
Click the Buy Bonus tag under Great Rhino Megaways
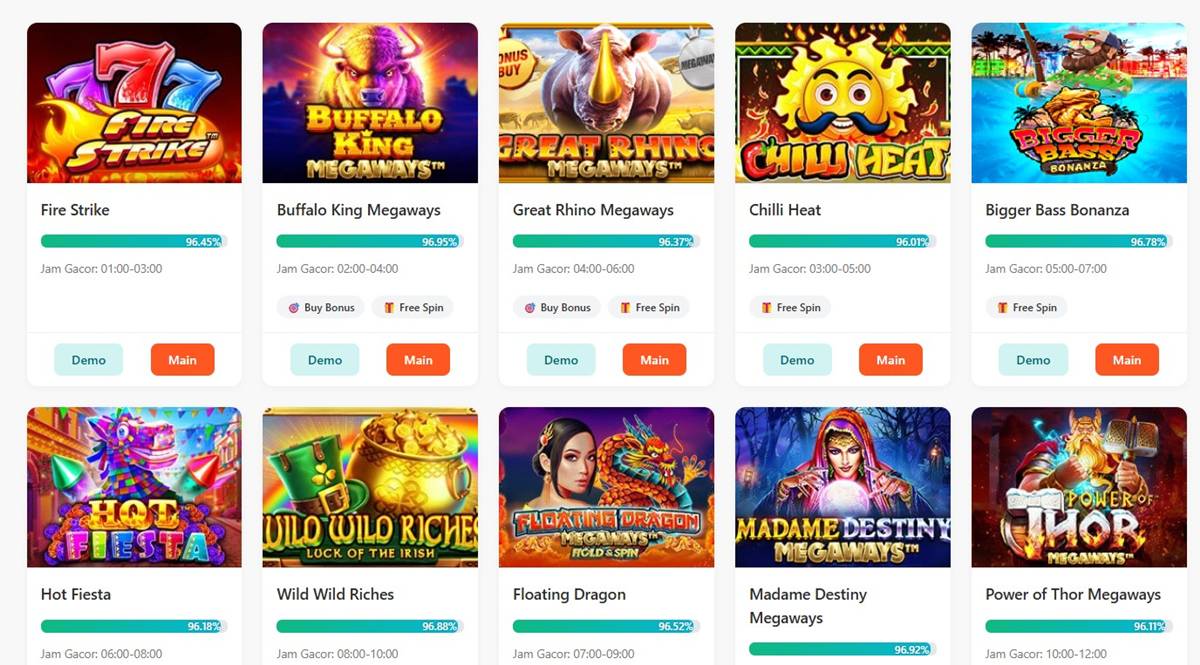click(558, 308)
